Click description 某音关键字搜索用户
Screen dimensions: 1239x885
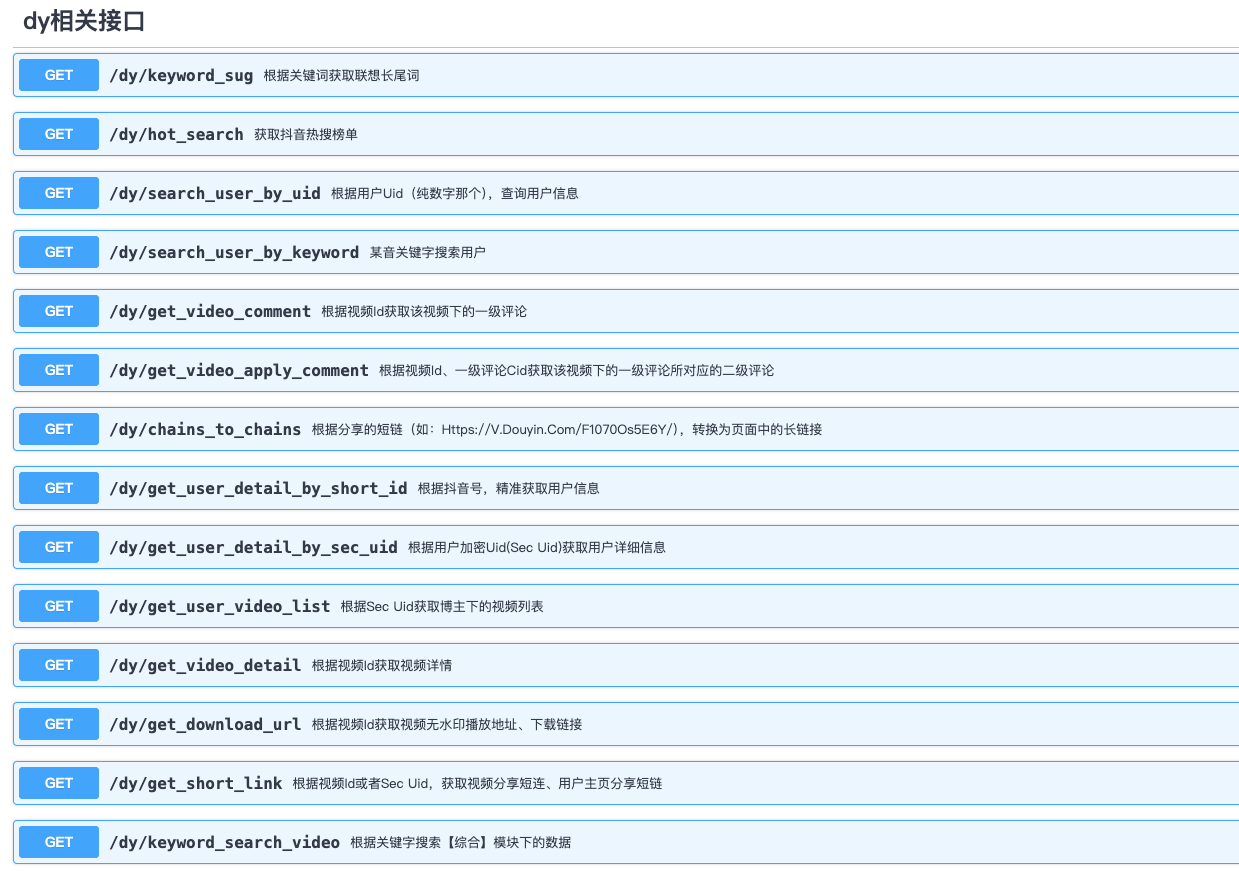coord(427,253)
